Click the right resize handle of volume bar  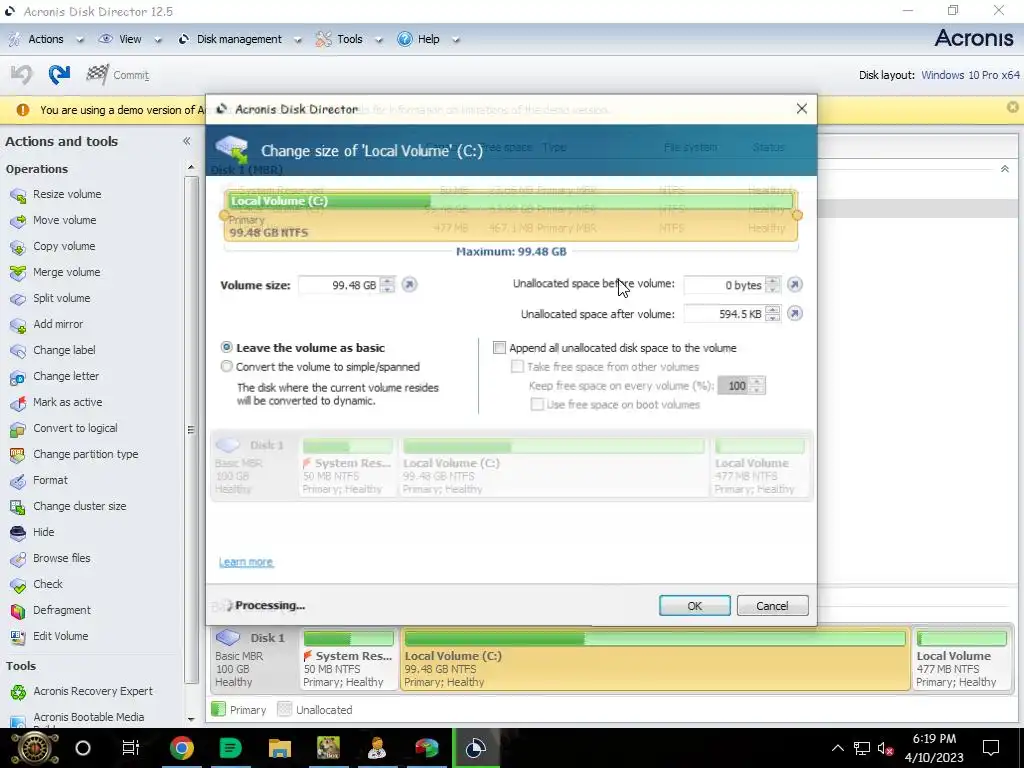click(x=797, y=215)
